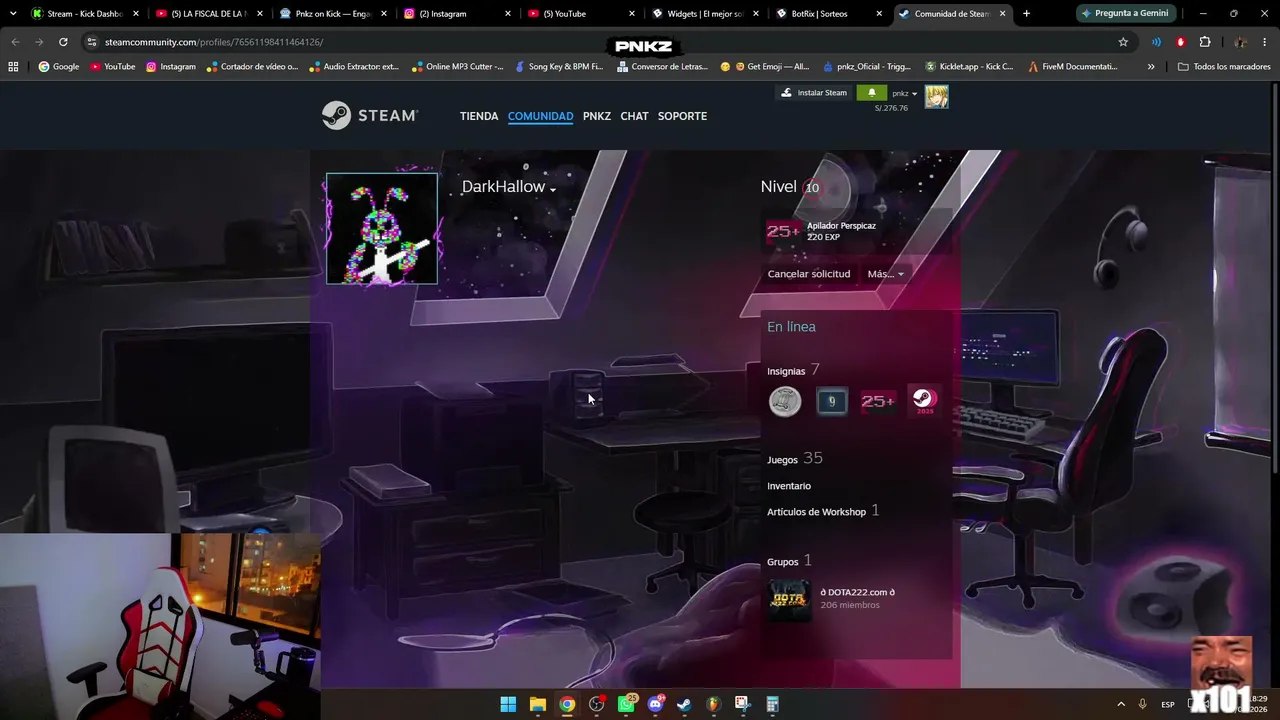
Task: Open the Song Key & BPM Finder bookmark
Action: point(559,67)
